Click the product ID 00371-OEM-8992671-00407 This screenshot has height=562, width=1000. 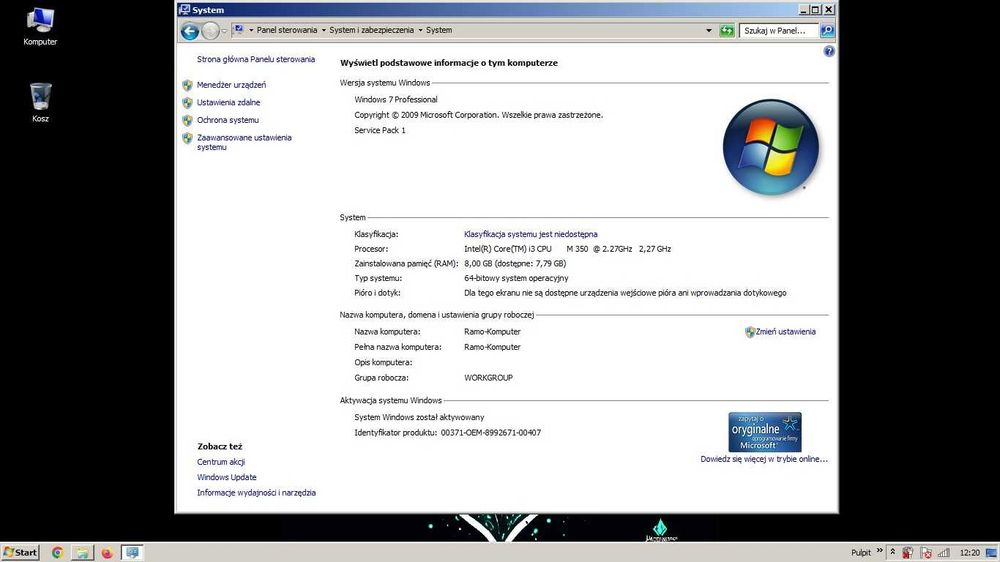[491, 433]
